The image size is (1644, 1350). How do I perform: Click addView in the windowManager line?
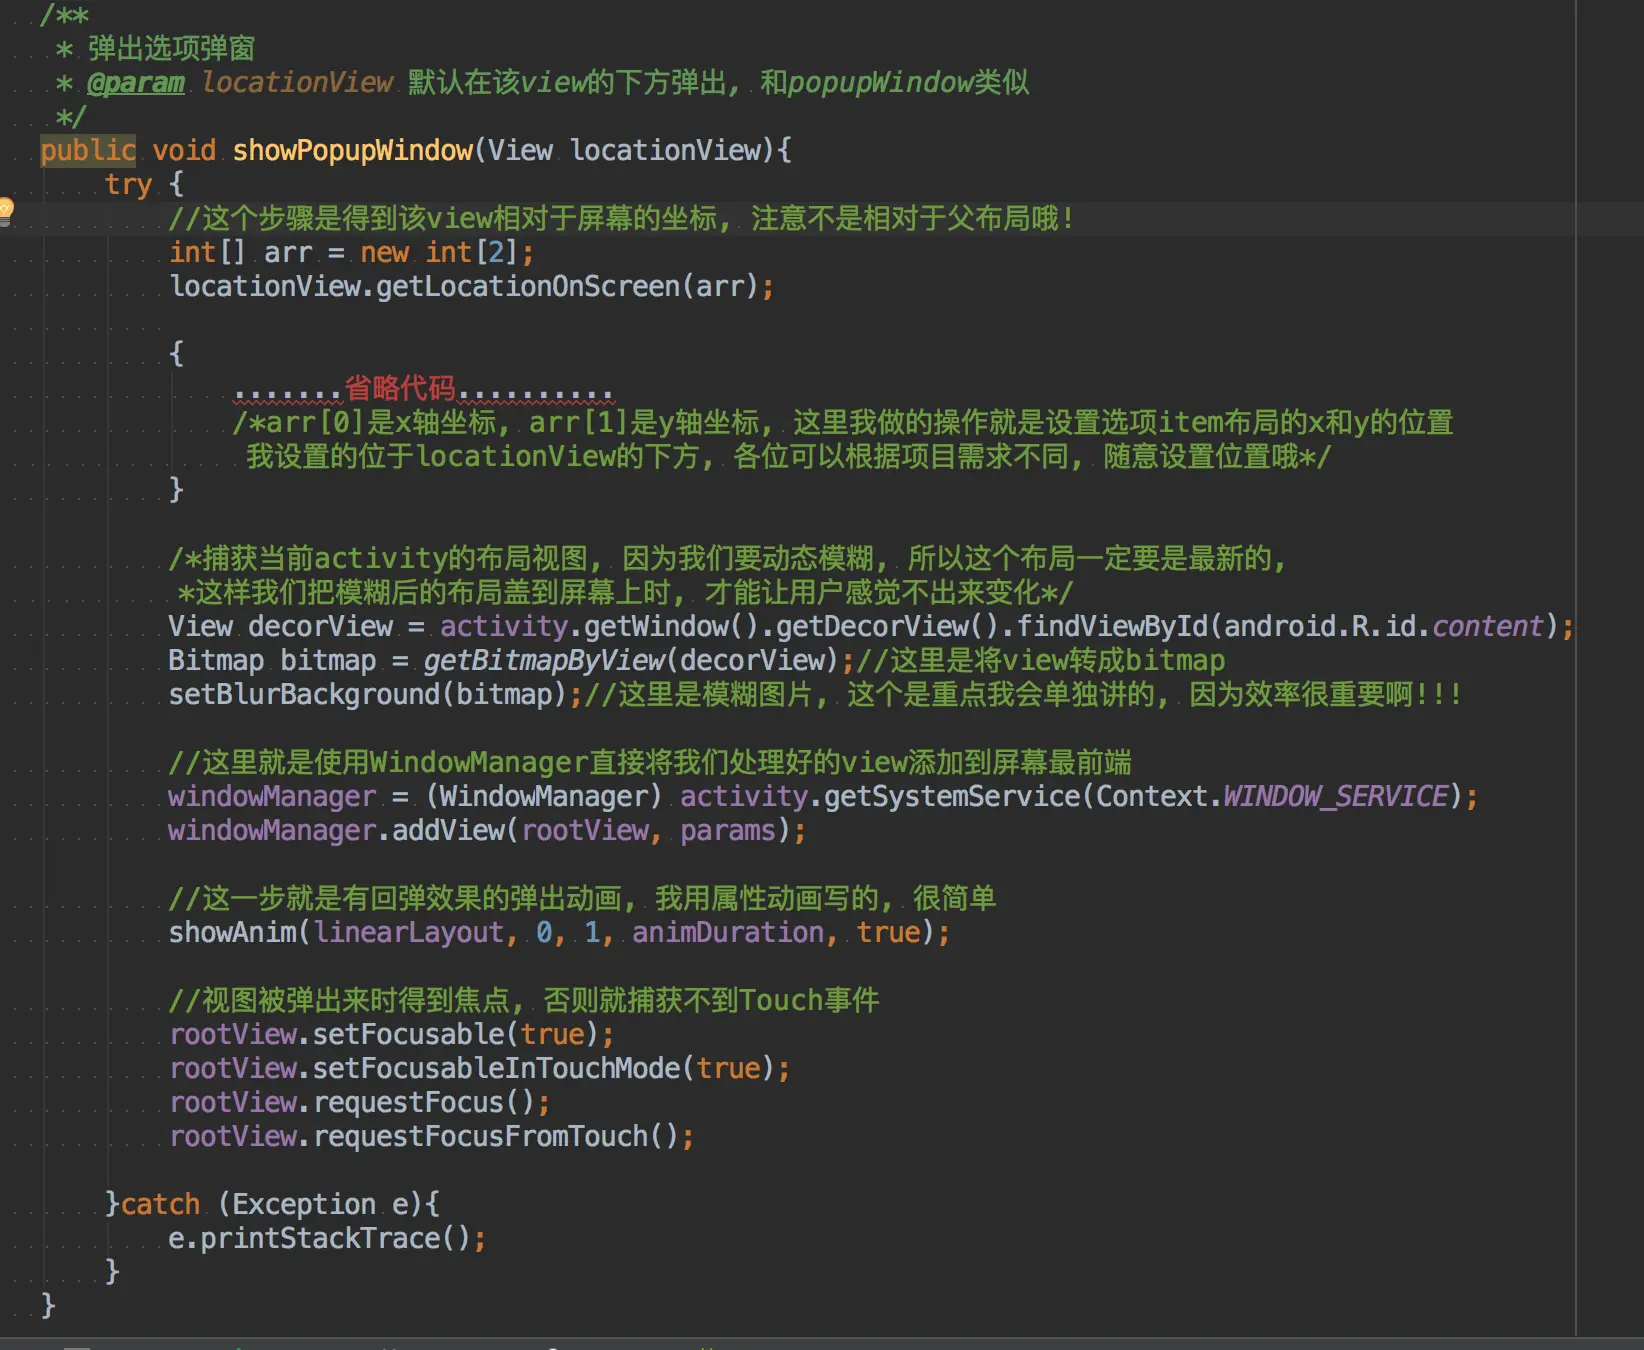tap(448, 831)
